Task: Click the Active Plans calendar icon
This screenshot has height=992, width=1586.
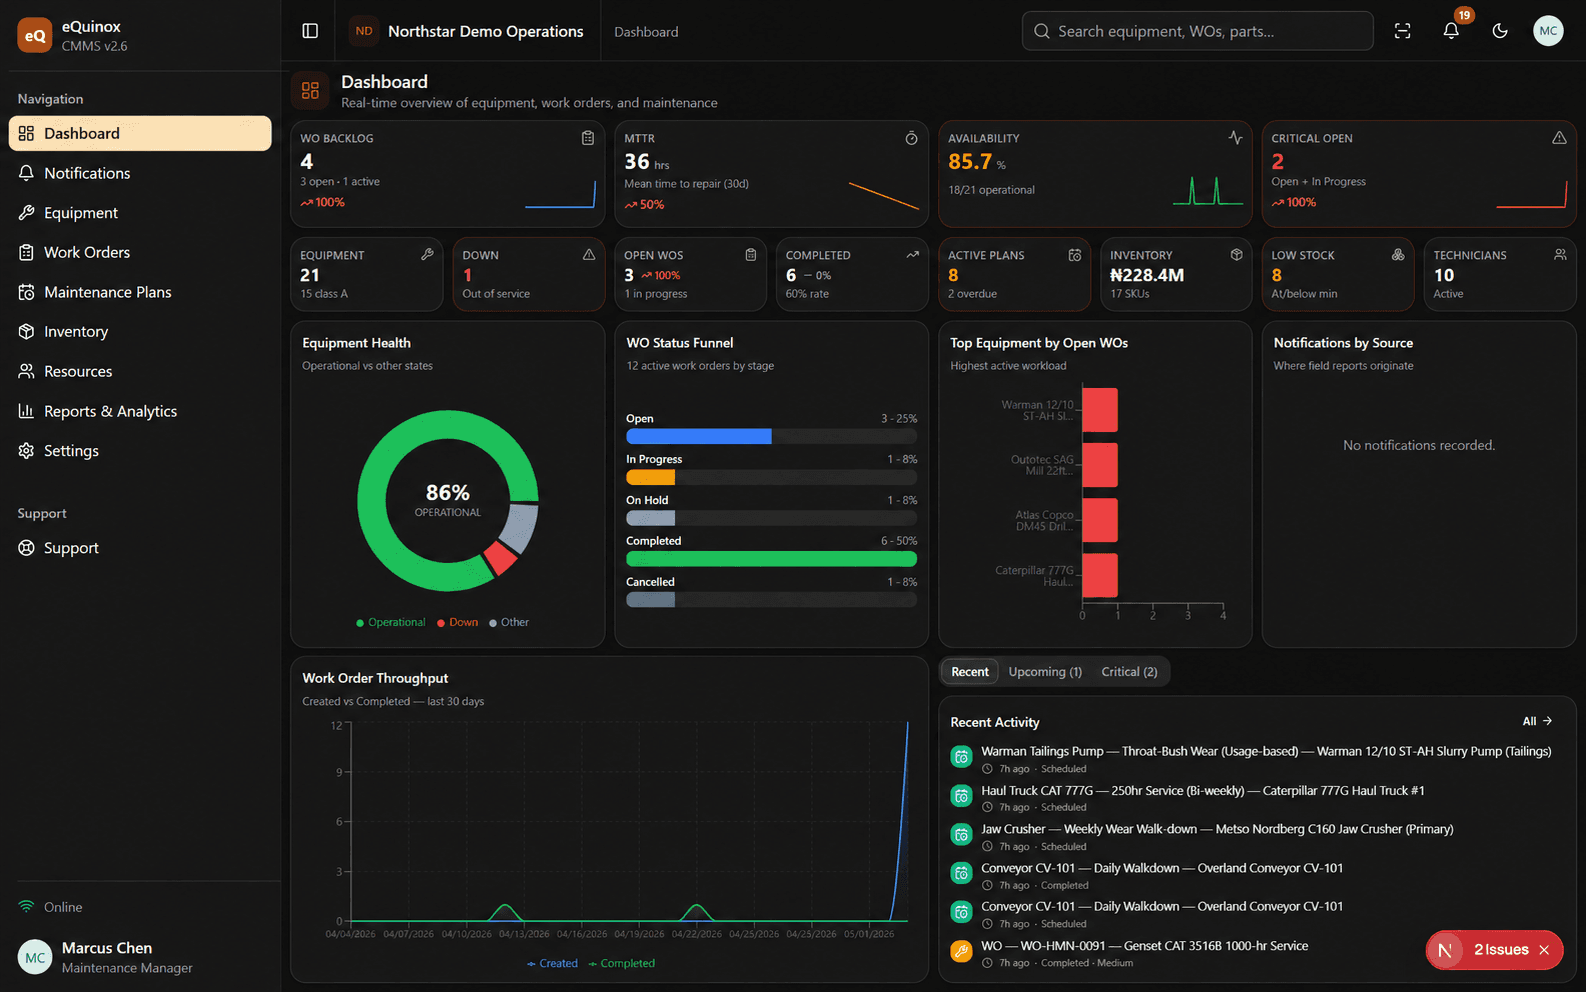Action: point(1075,255)
